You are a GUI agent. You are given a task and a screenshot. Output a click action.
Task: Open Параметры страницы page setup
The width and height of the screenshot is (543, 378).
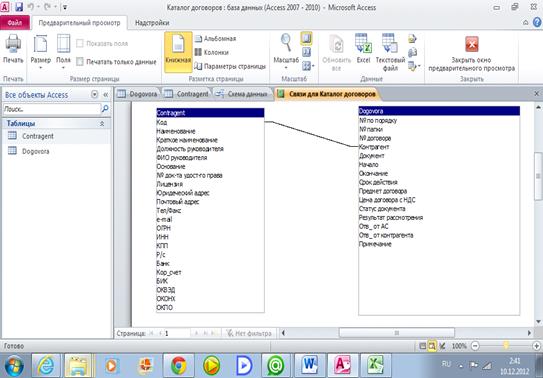(x=230, y=66)
